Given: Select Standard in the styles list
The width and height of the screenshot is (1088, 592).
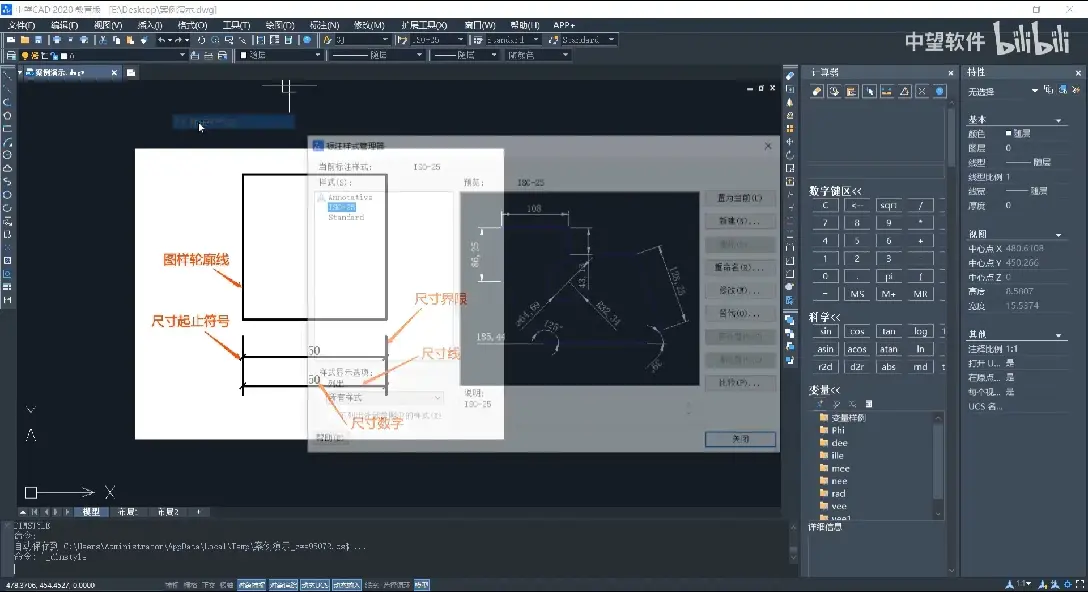Looking at the screenshot, I should point(346,217).
